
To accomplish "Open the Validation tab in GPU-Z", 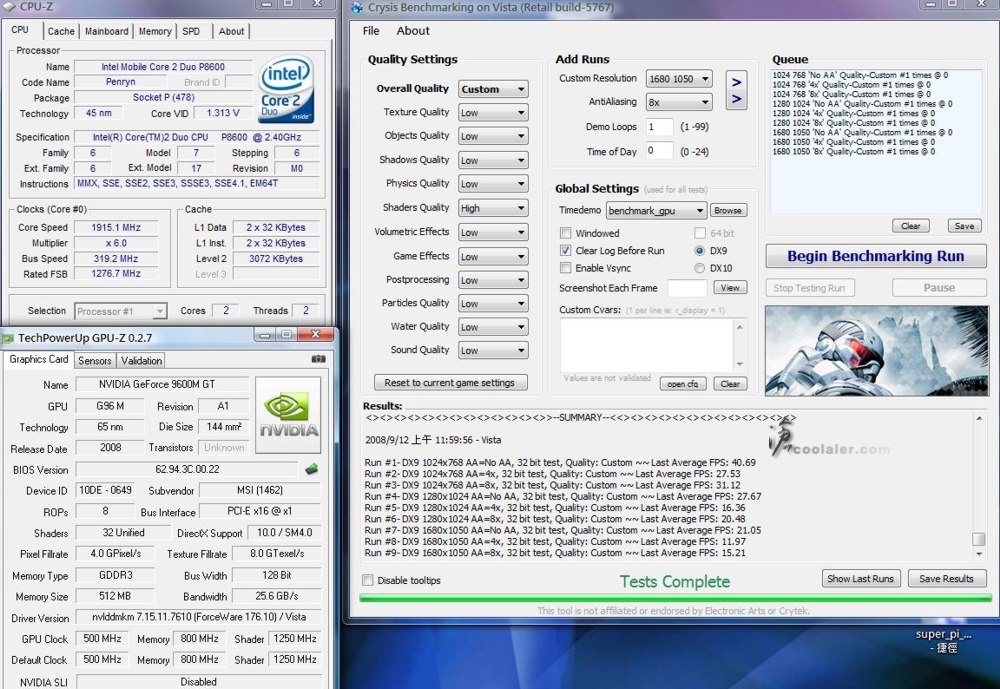I will tap(141, 360).
